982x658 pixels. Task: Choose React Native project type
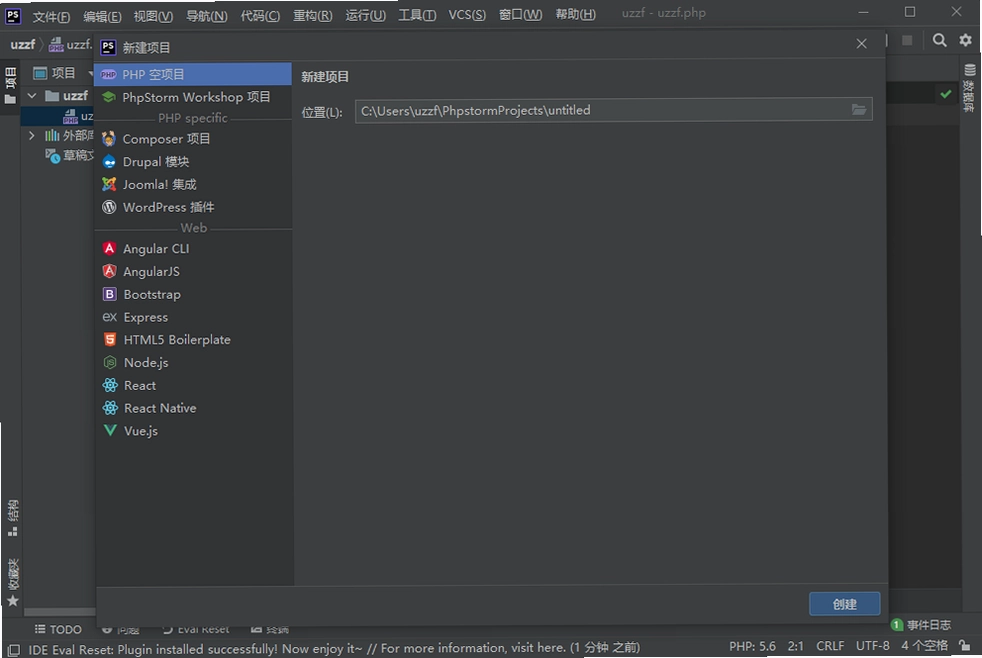point(193,408)
